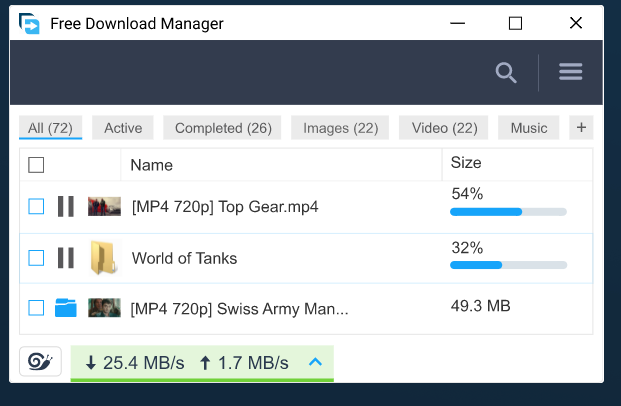The height and width of the screenshot is (406, 621).
Task: Pause the Top Gear.mp4 download
Action: click(x=66, y=206)
